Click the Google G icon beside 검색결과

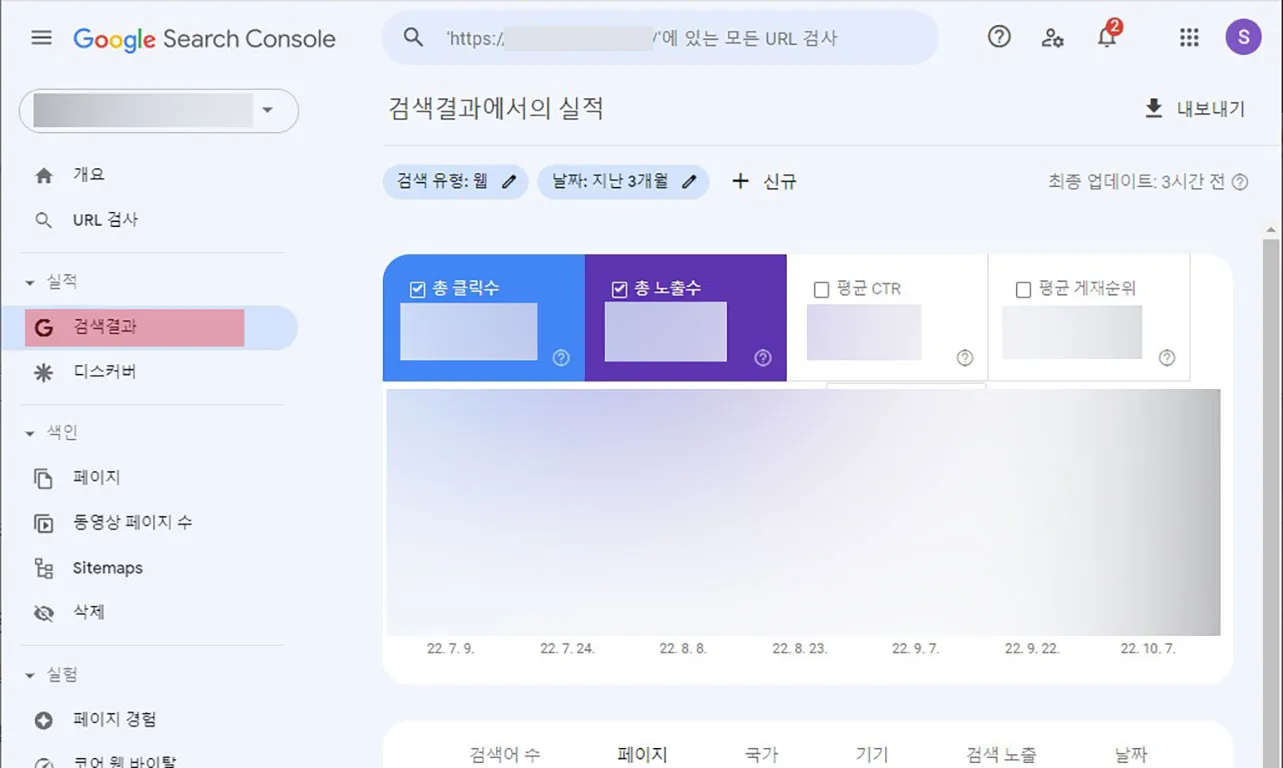[x=43, y=327]
